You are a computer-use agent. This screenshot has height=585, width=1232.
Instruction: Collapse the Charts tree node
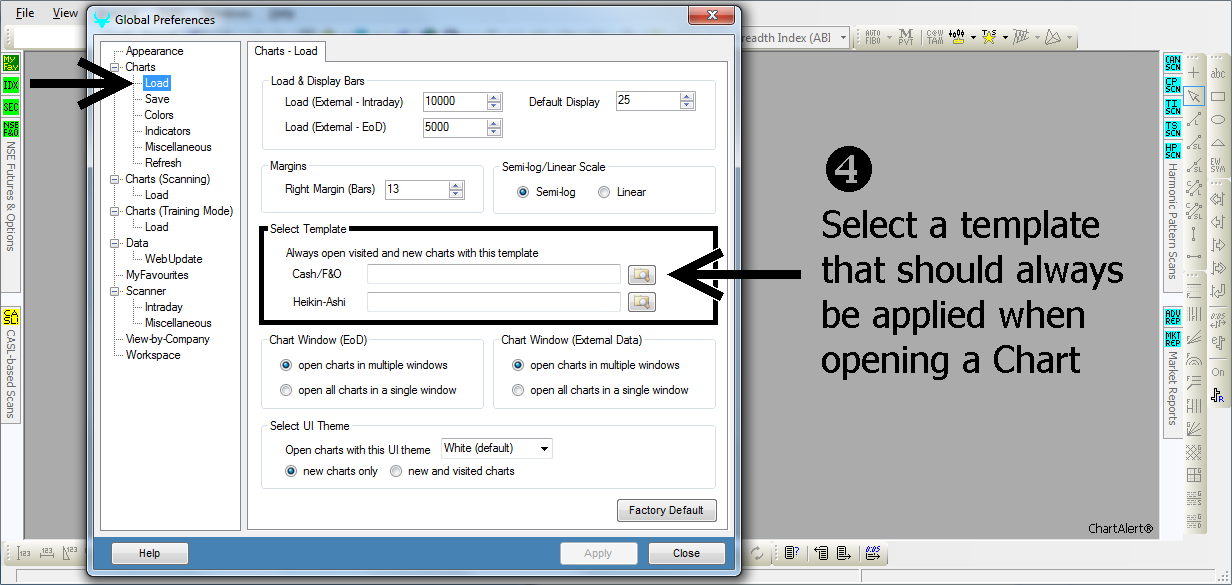tap(116, 67)
